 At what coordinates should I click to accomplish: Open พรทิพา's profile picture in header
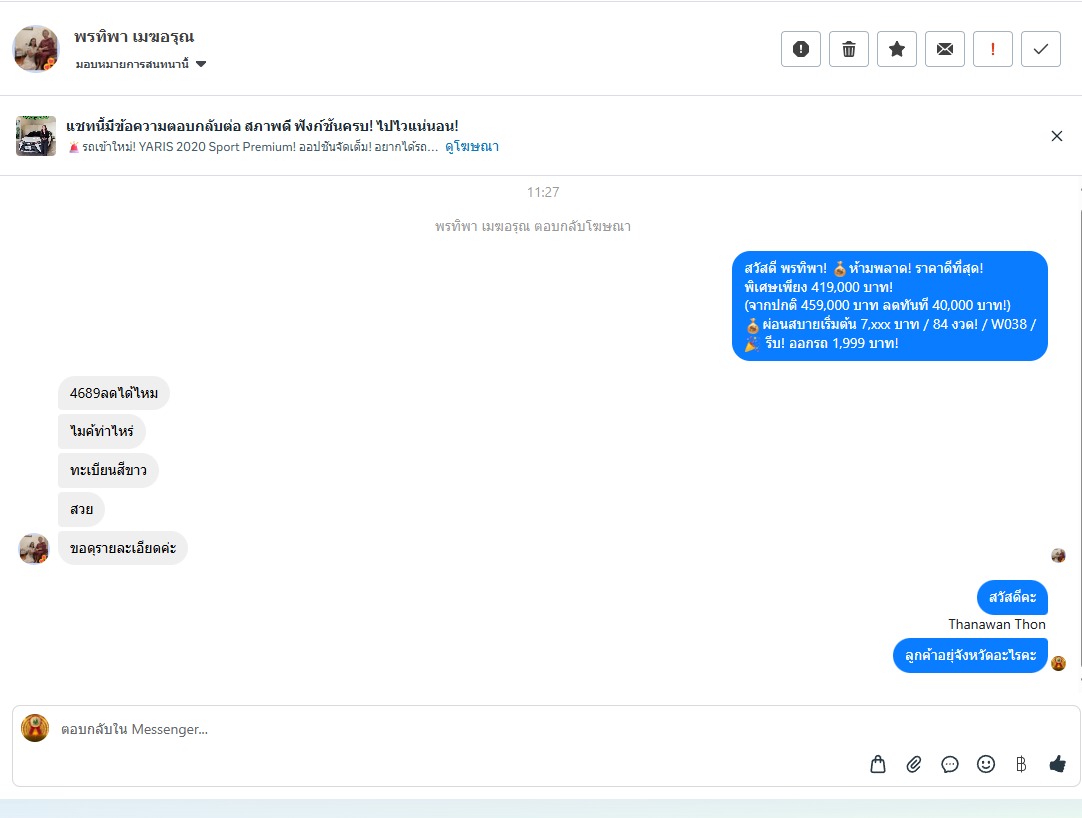tap(36, 49)
